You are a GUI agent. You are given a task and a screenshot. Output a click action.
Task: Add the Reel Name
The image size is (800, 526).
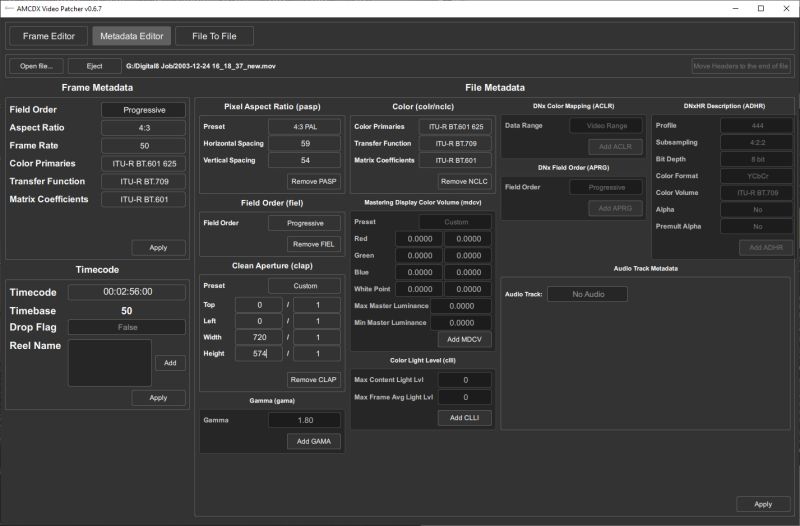tap(170, 363)
